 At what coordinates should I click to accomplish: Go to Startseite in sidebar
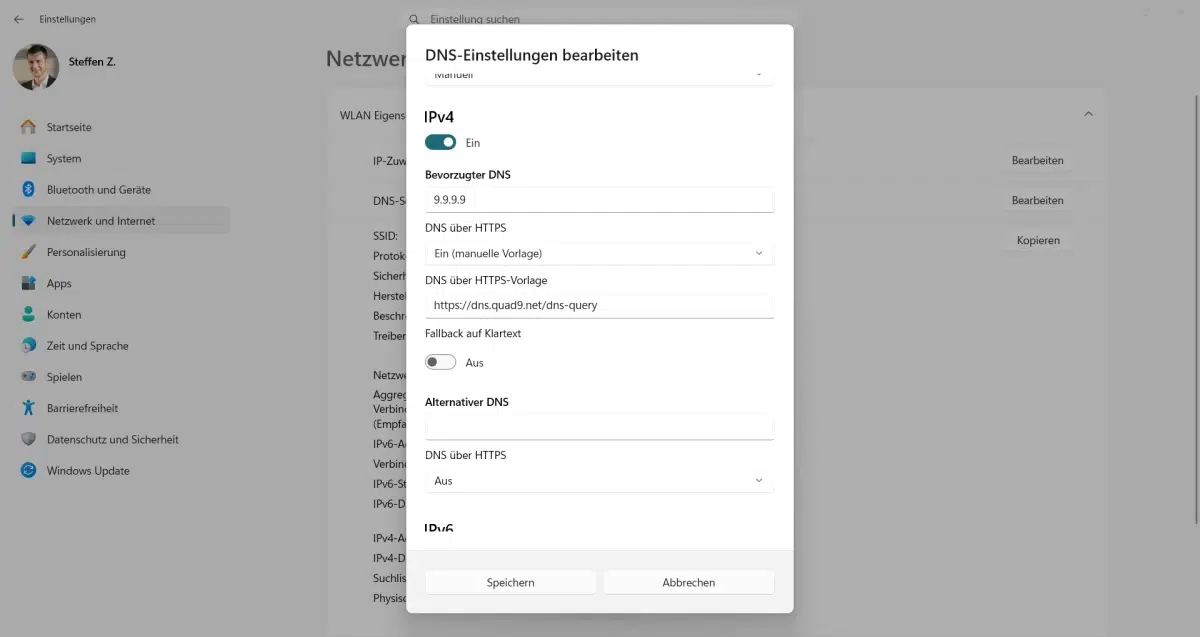point(69,127)
